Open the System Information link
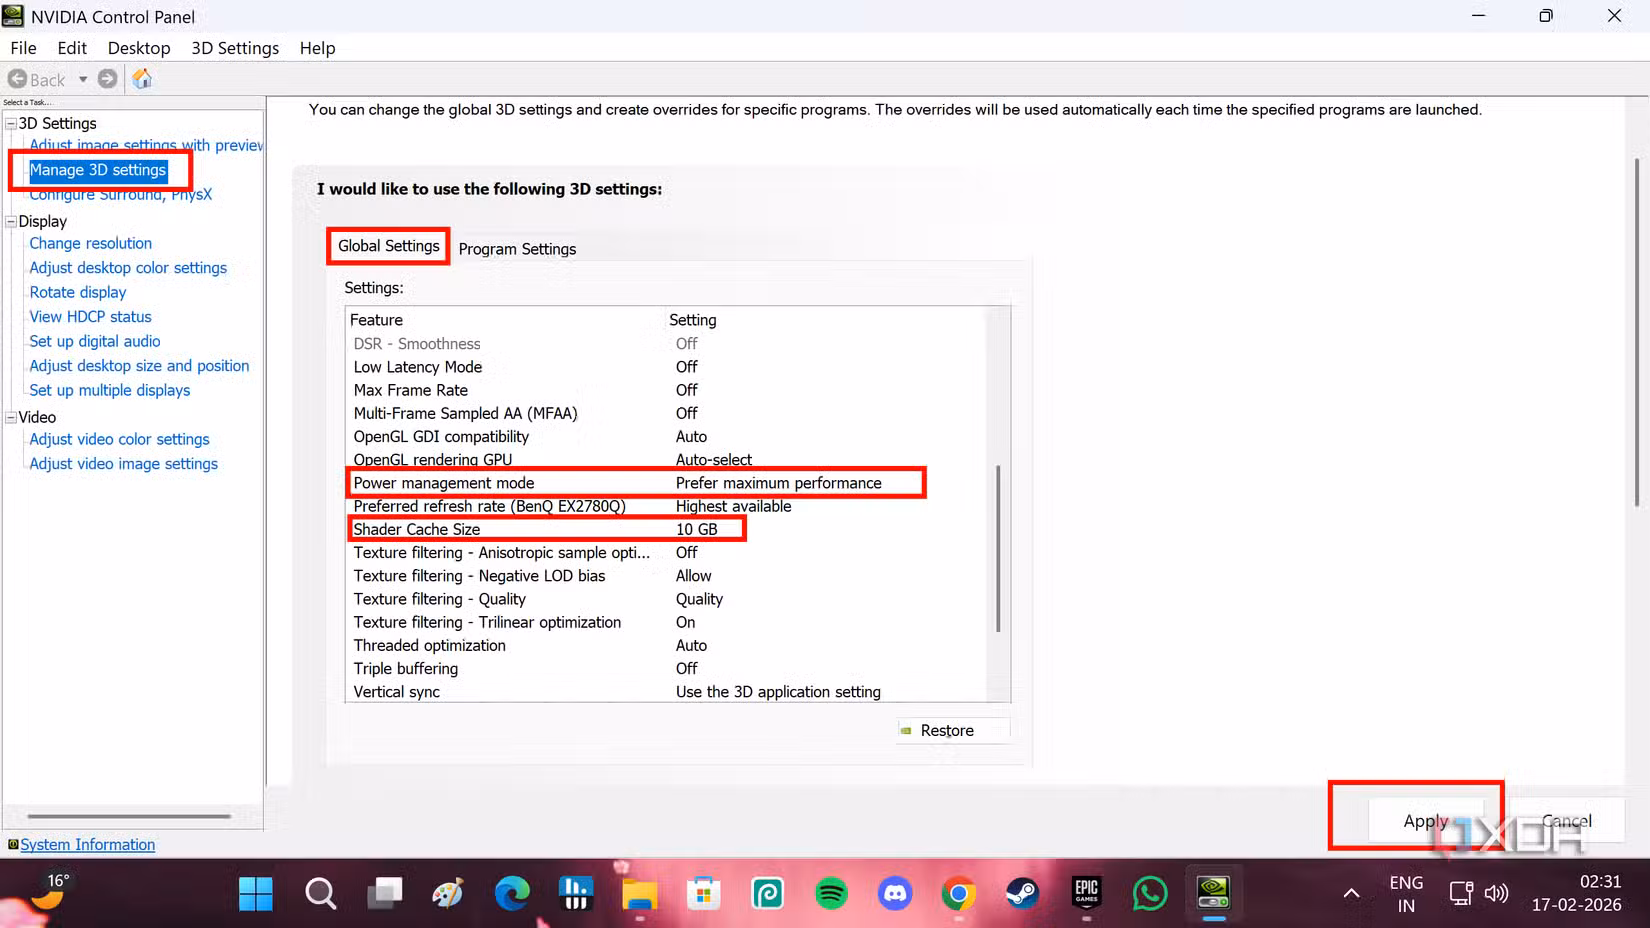 88,845
